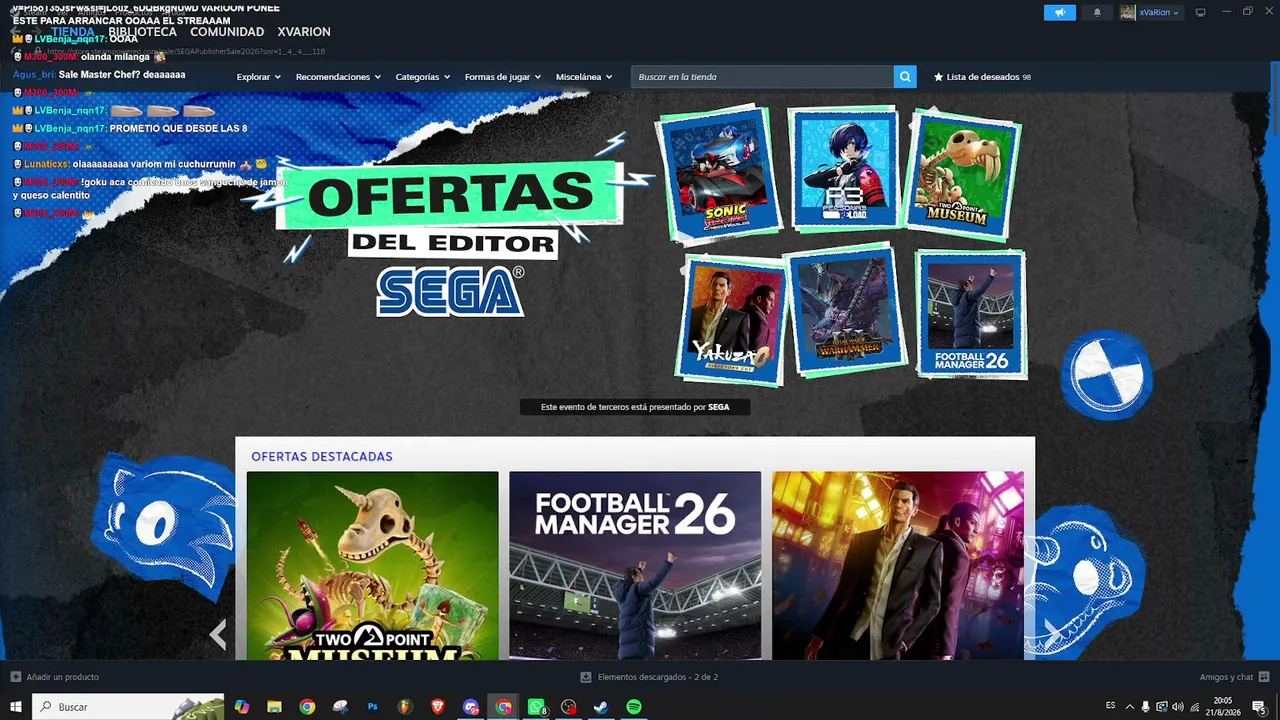
Task: Open the XVARION profile tab
Action: 304,32
